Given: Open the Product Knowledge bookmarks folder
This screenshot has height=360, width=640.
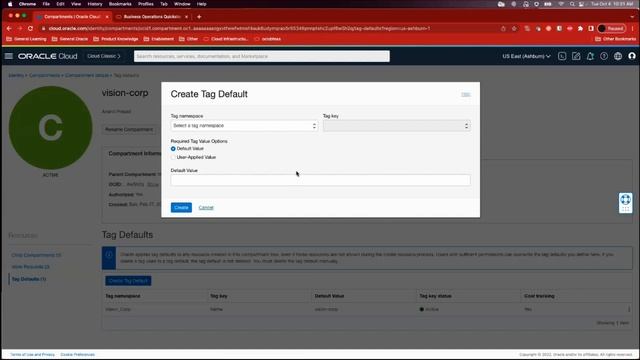Looking at the screenshot, I should pyautogui.click(x=116, y=39).
